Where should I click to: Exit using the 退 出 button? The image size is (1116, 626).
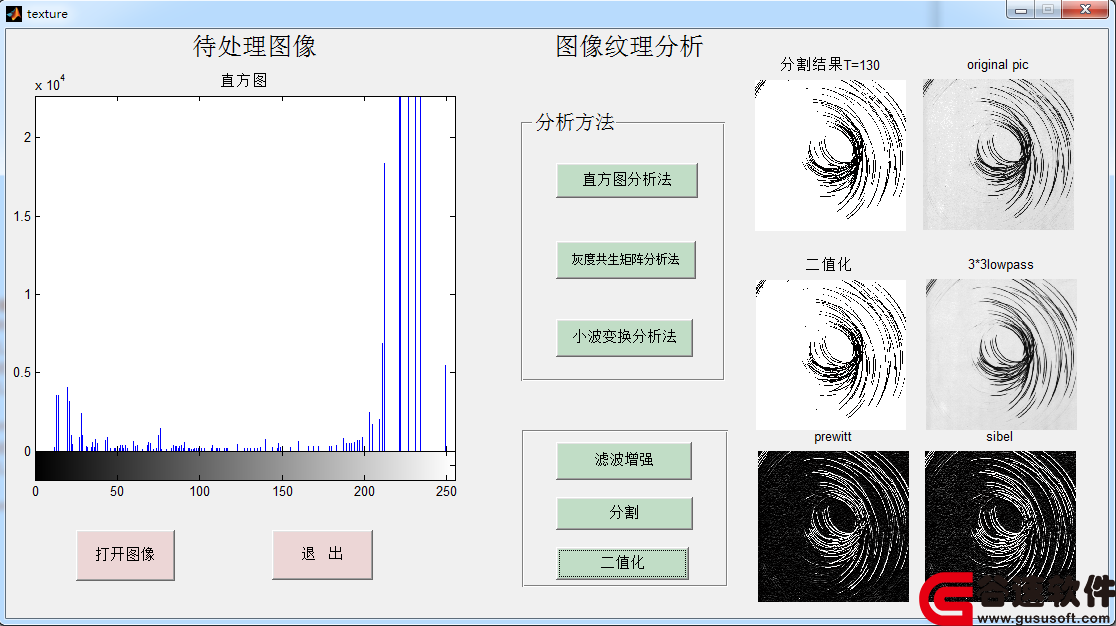click(322, 555)
